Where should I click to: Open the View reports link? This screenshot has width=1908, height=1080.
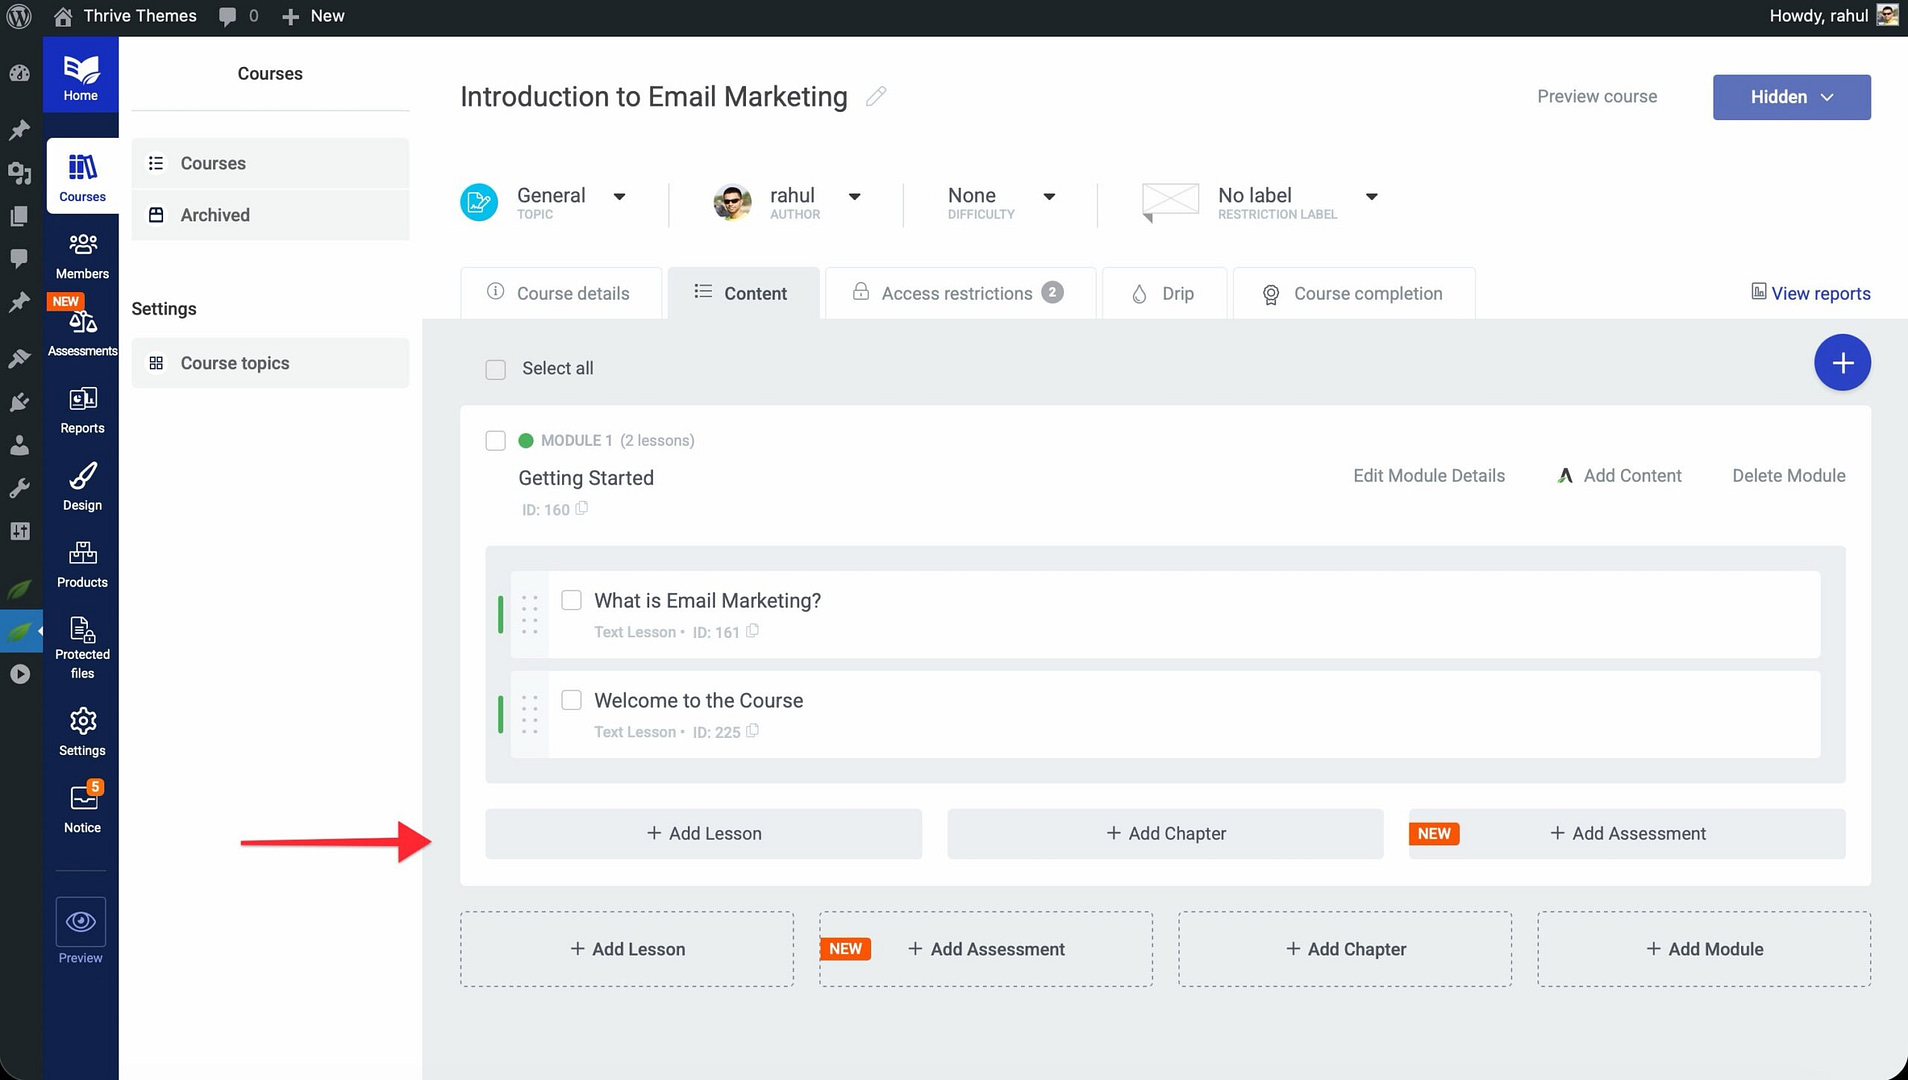[1810, 293]
